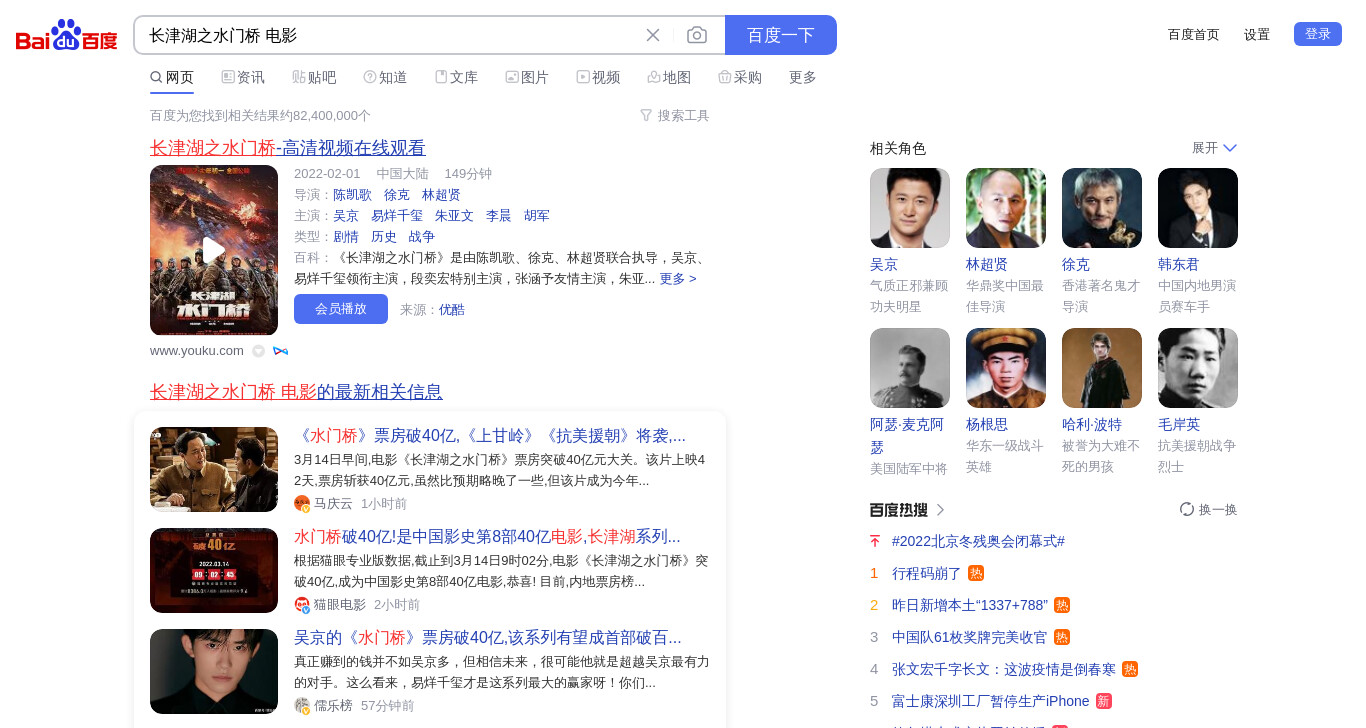The width and height of the screenshot is (1366, 728).
Task: Click the 百度一下 search button
Action: tap(781, 35)
